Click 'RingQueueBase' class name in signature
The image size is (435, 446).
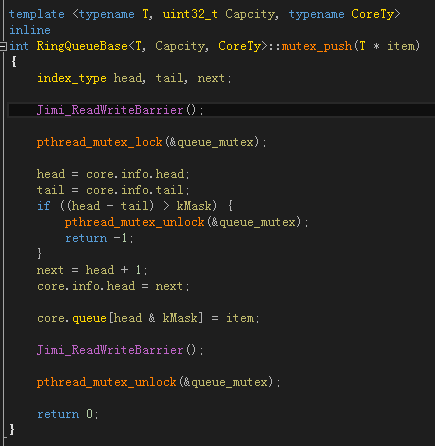pos(82,46)
